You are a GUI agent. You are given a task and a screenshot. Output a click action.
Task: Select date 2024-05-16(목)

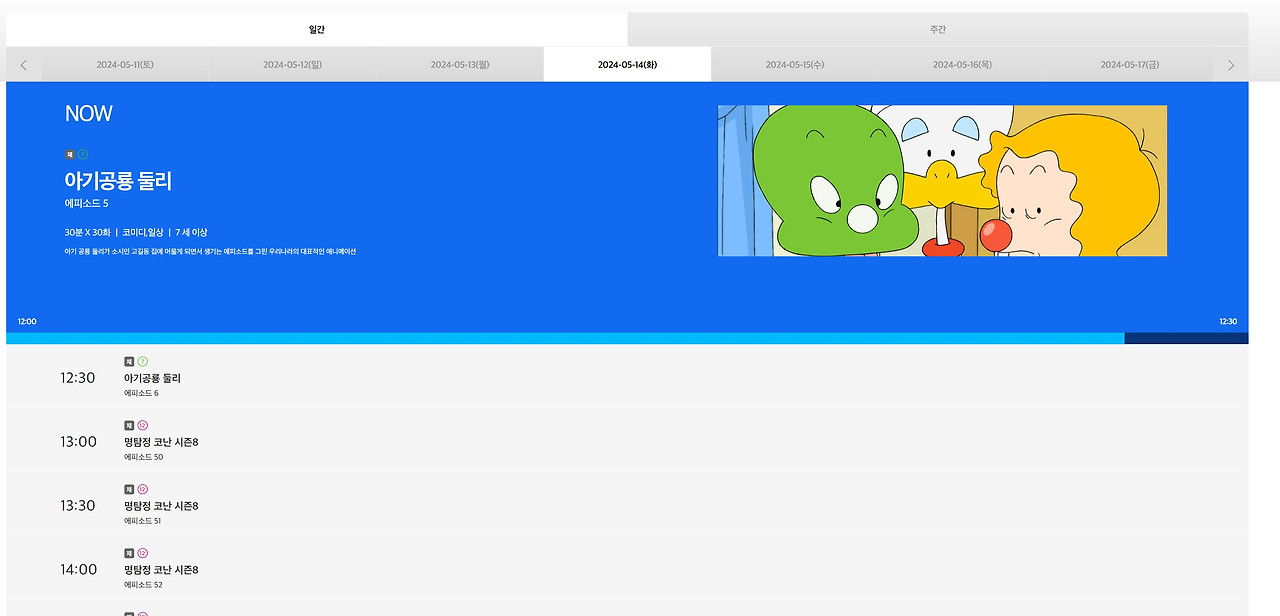tap(962, 65)
